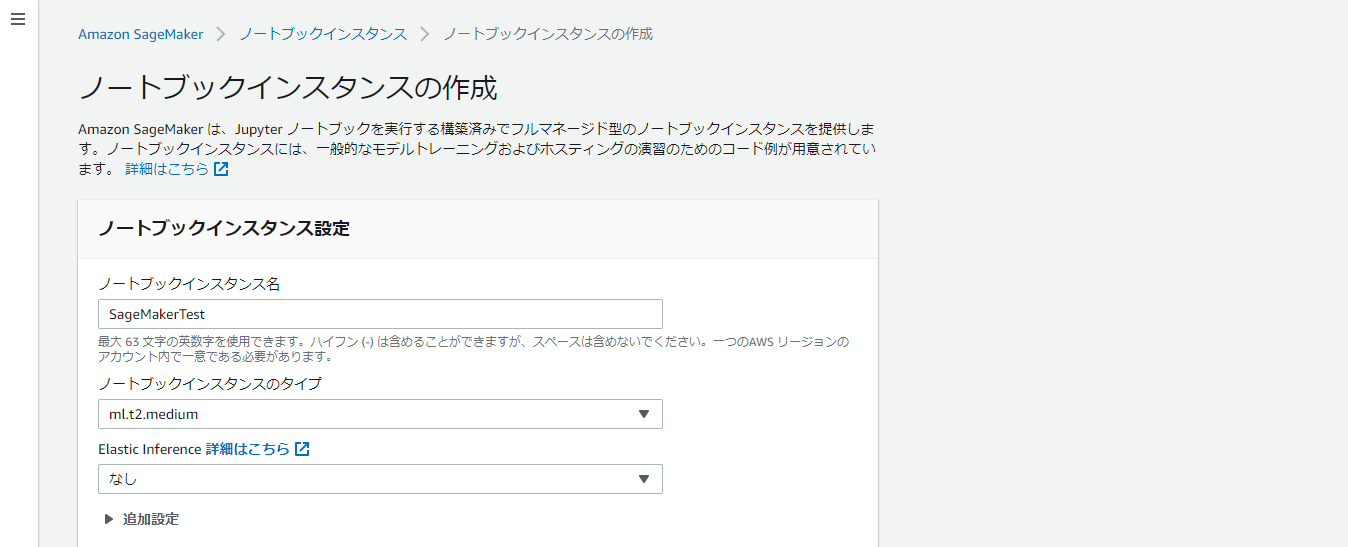Open 詳細はこちら link in the intro paragraph
1348x547 pixels.
[x=167, y=169]
